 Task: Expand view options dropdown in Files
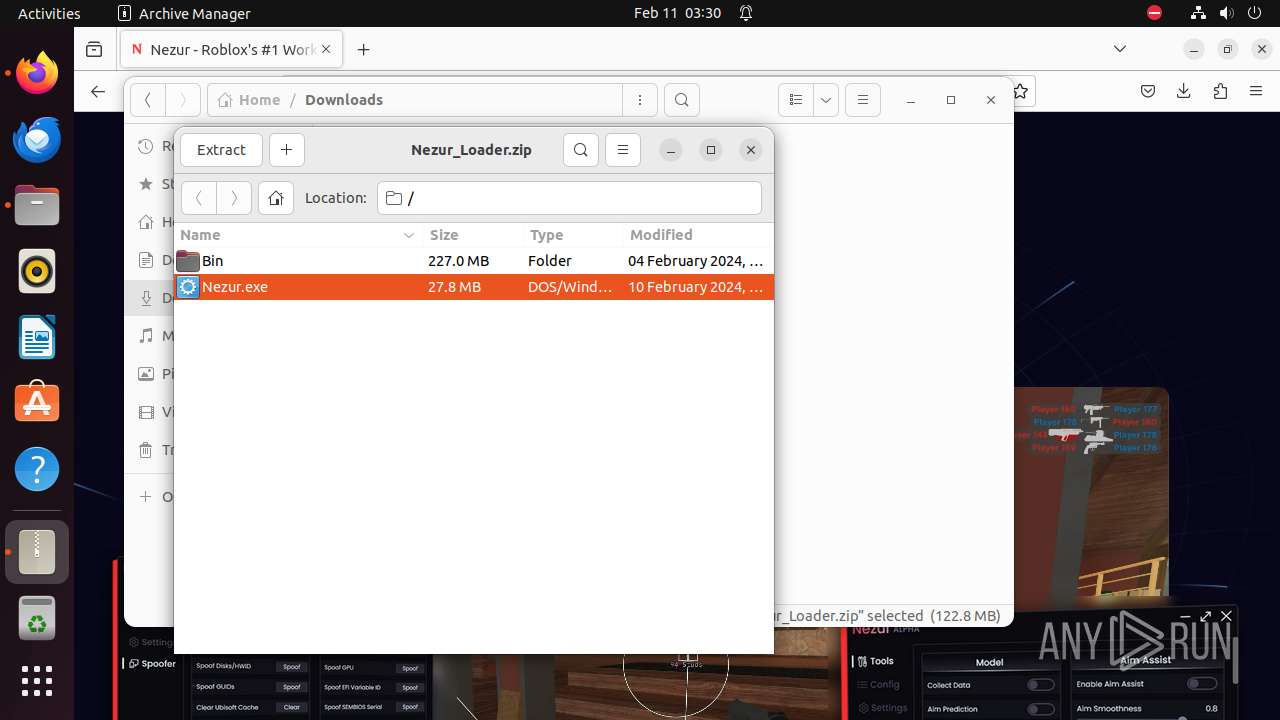pyautogui.click(x=826, y=100)
